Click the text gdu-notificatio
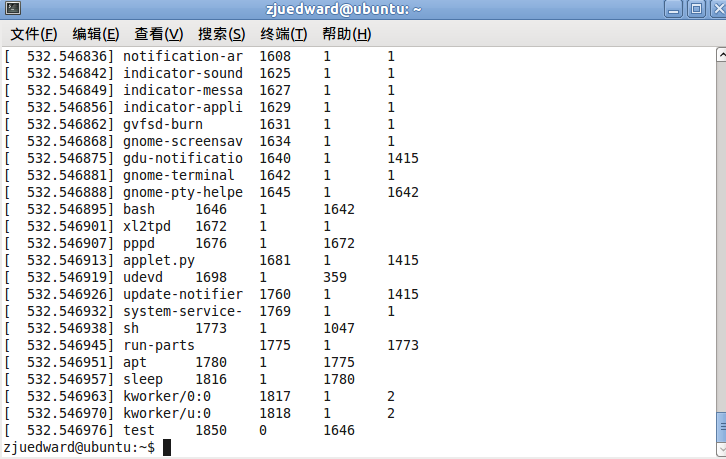Screen dimensions: 726x459 182,158
